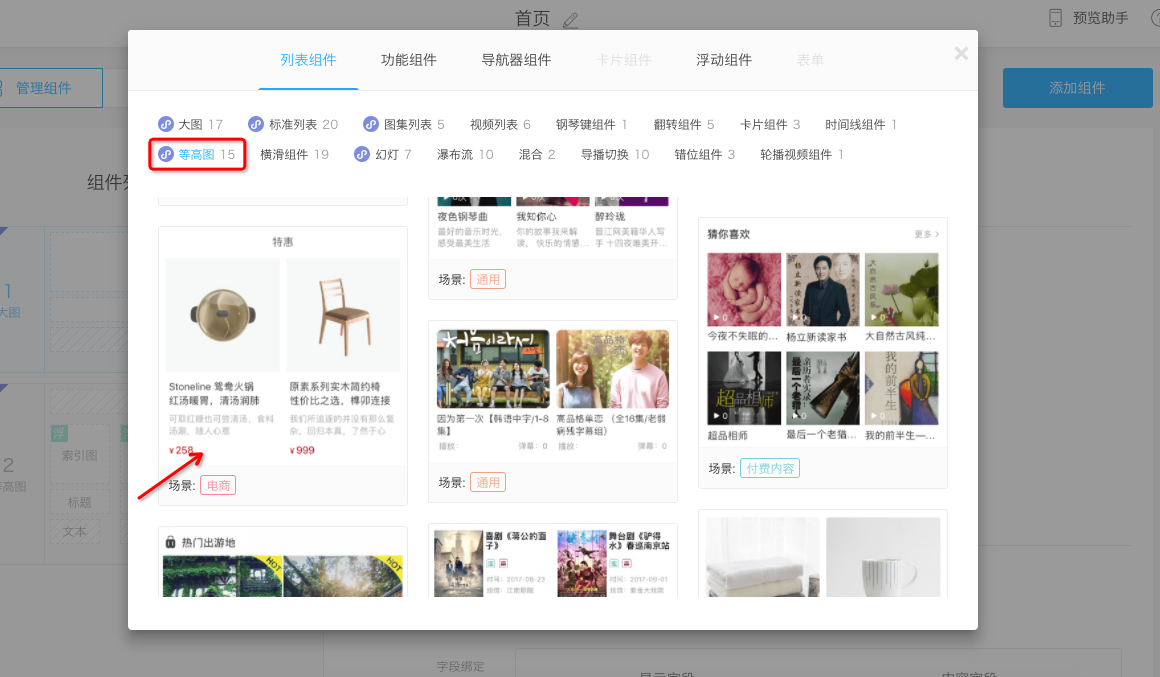The width and height of the screenshot is (1160, 677).
Task: Close the component picker dialog
Action: tap(961, 53)
